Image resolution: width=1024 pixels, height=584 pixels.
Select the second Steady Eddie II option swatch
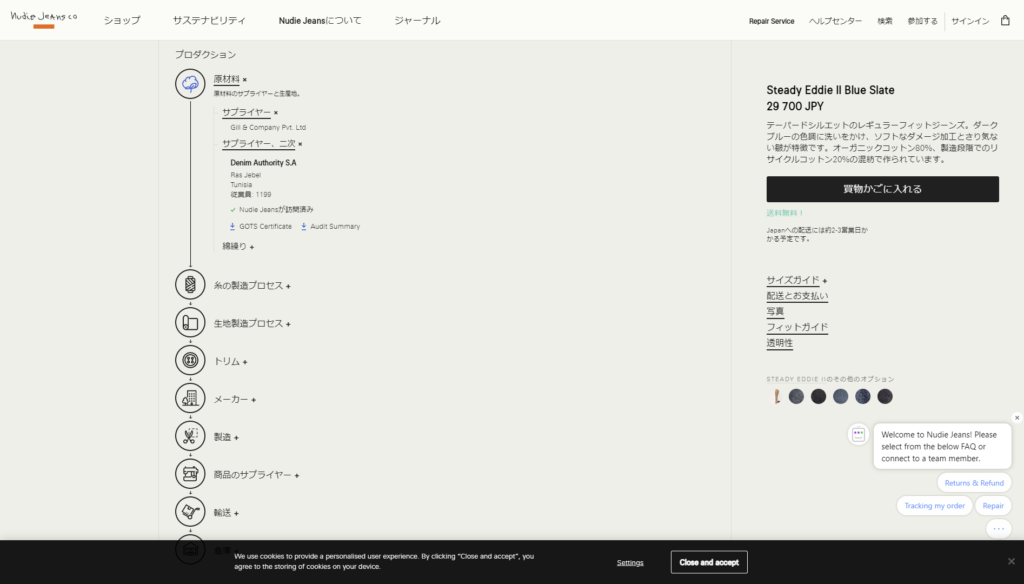coord(796,397)
